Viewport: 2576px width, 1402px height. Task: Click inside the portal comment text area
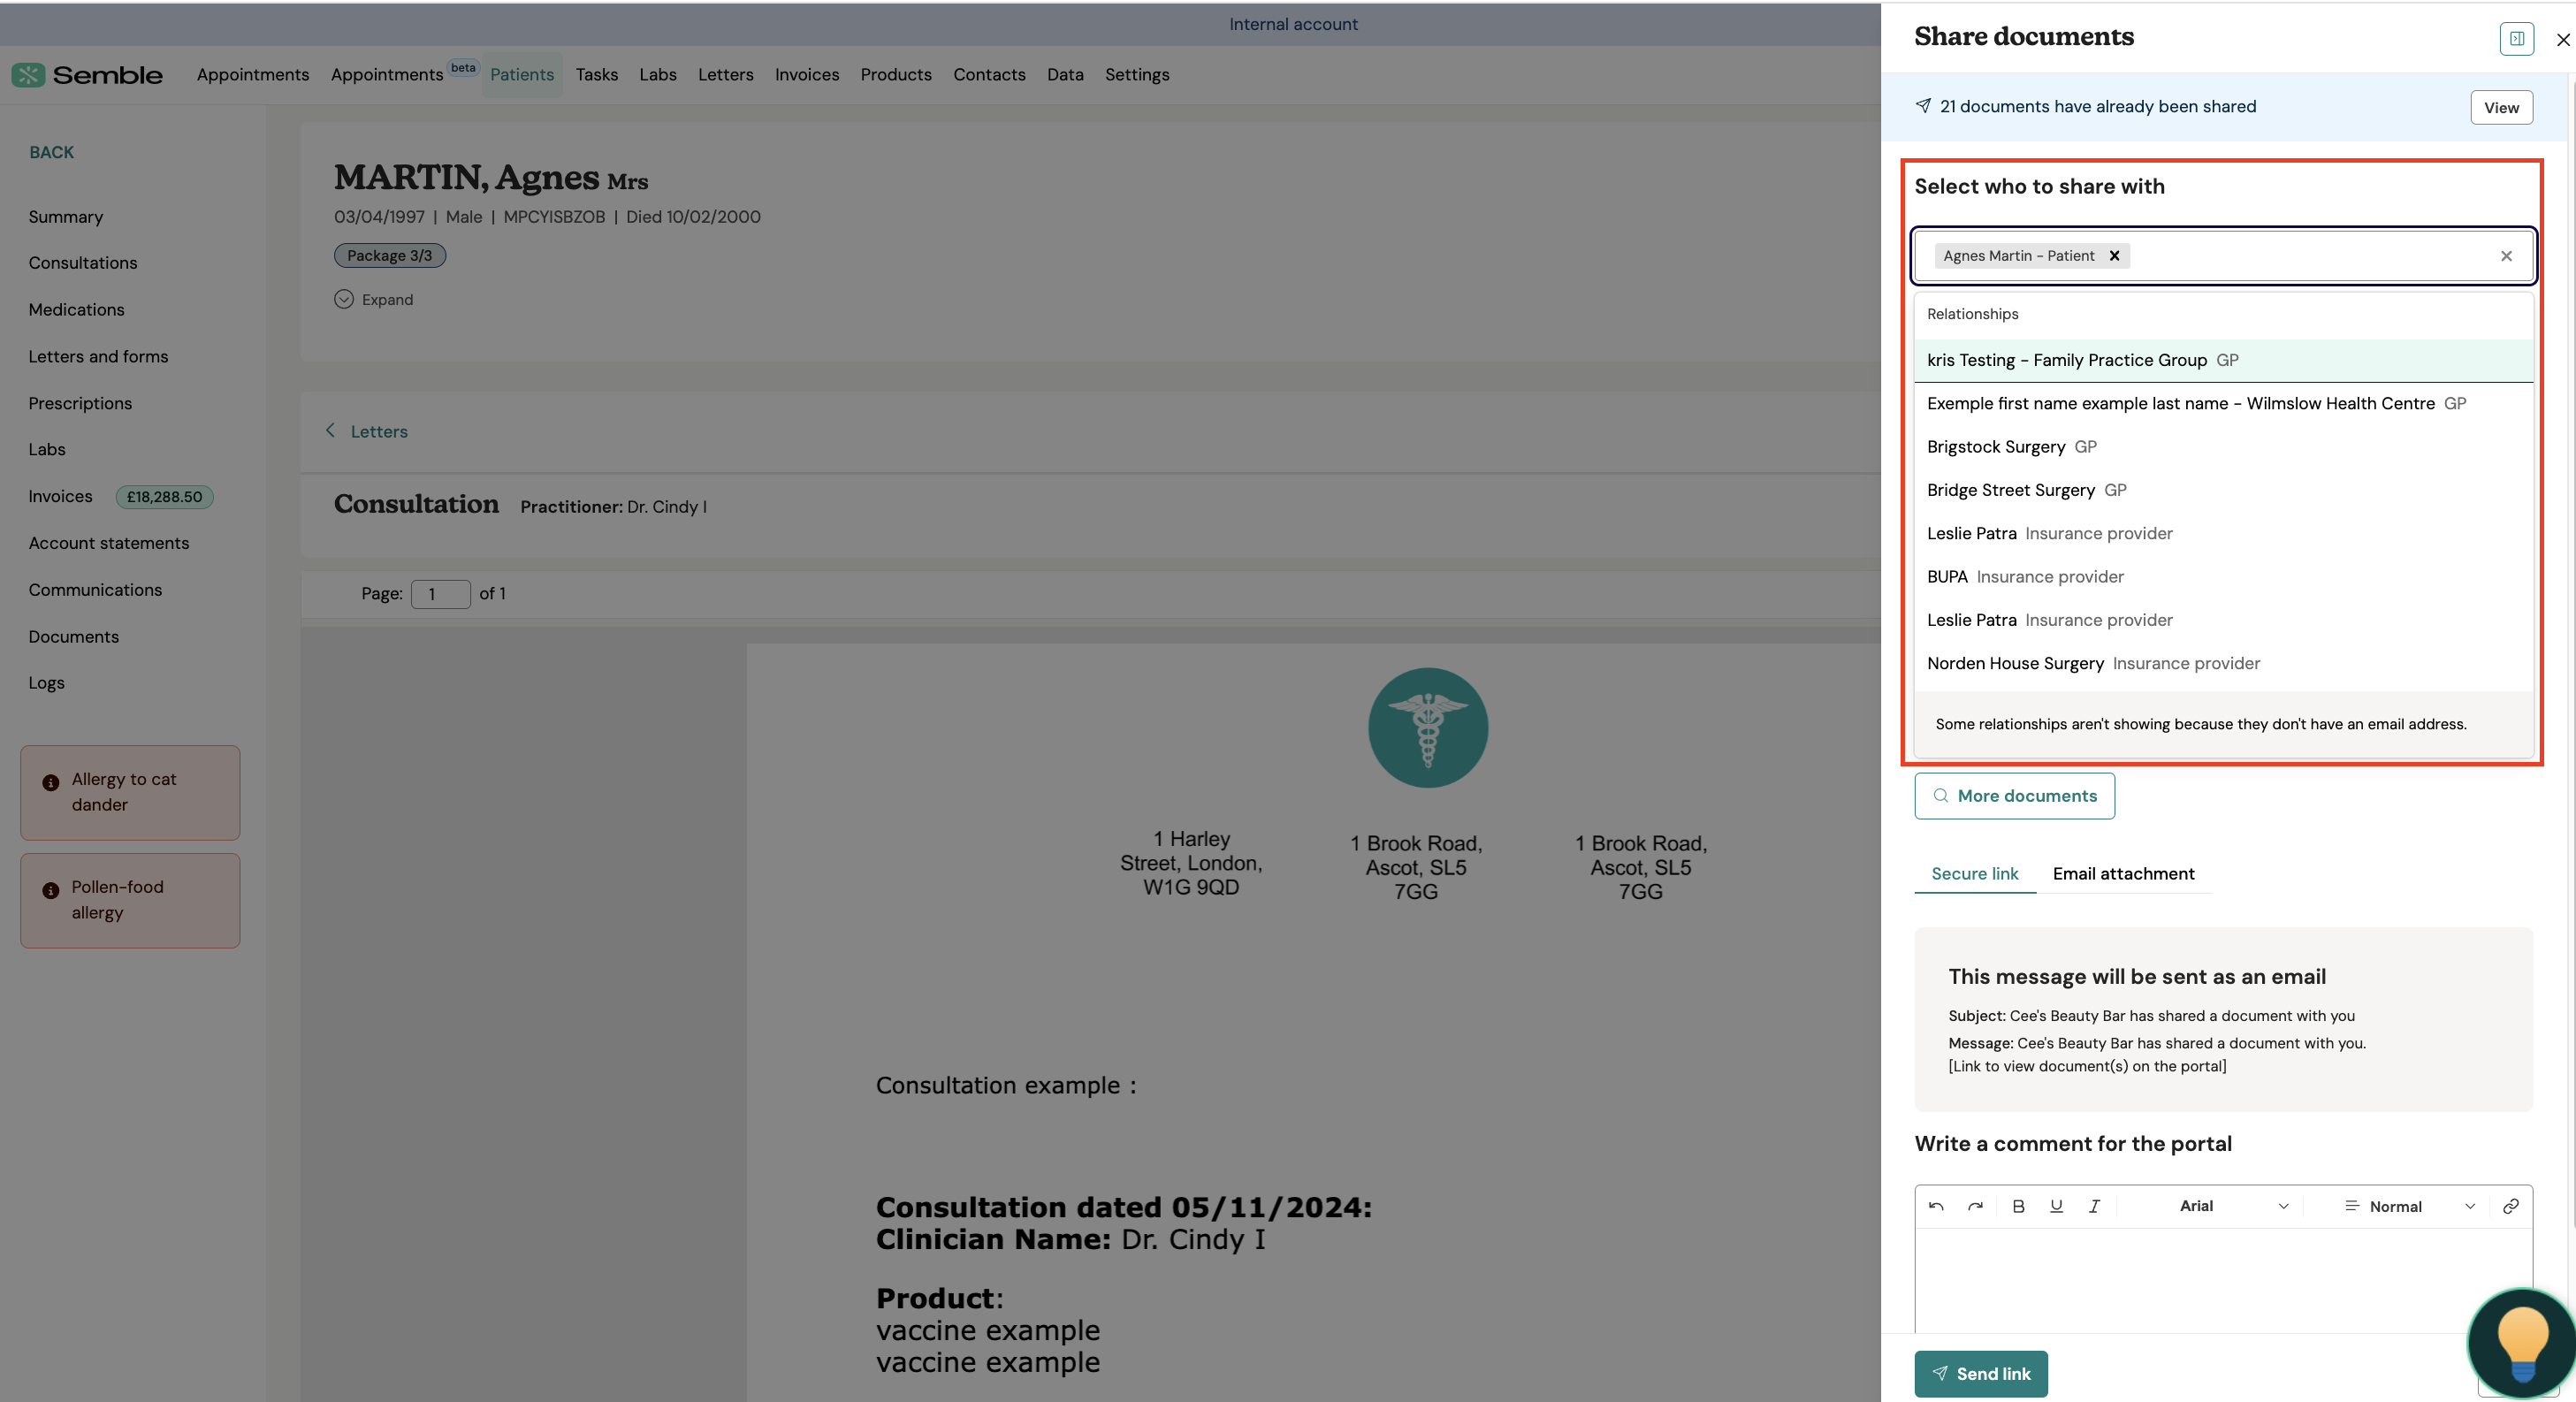pyautogui.click(x=2224, y=1280)
